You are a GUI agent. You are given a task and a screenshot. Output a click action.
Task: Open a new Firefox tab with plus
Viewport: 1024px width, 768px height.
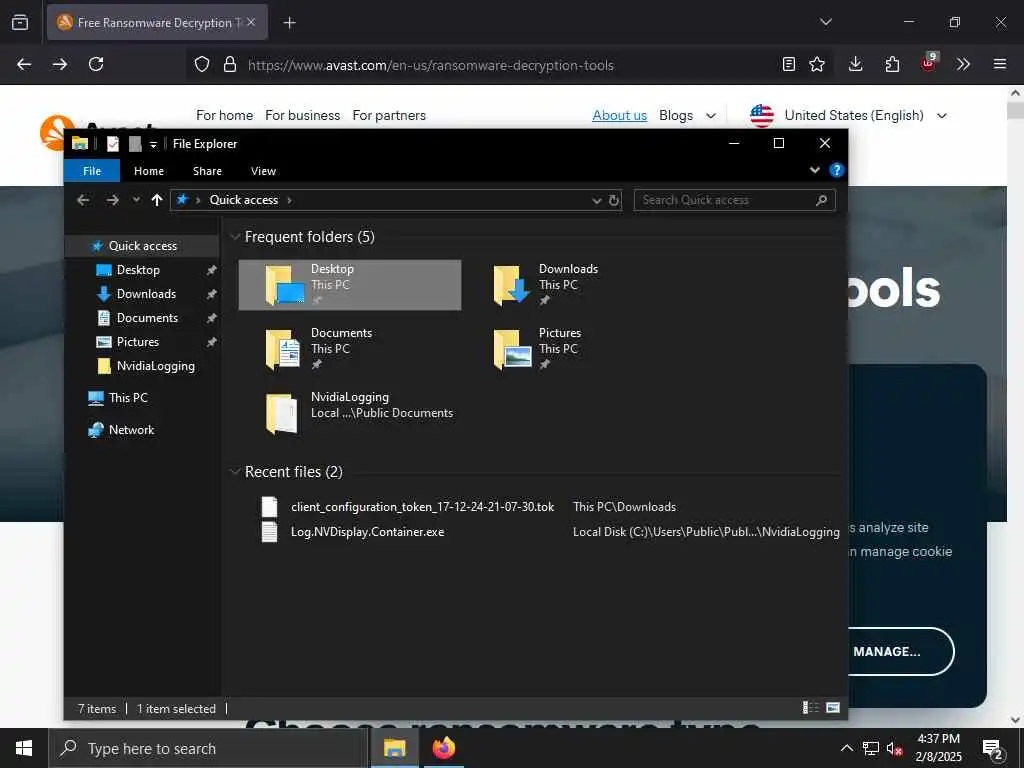(289, 23)
